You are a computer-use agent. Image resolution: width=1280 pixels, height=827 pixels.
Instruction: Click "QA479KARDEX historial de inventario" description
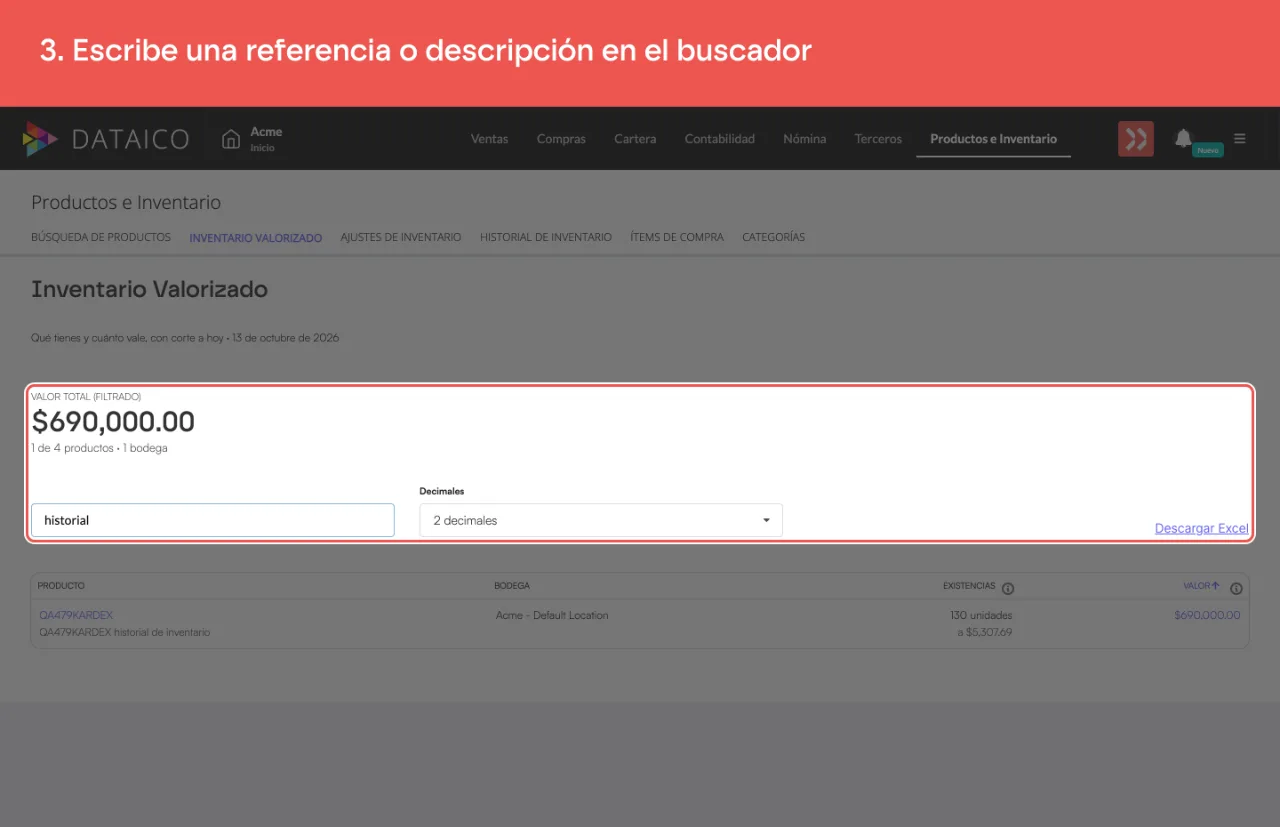(125, 632)
